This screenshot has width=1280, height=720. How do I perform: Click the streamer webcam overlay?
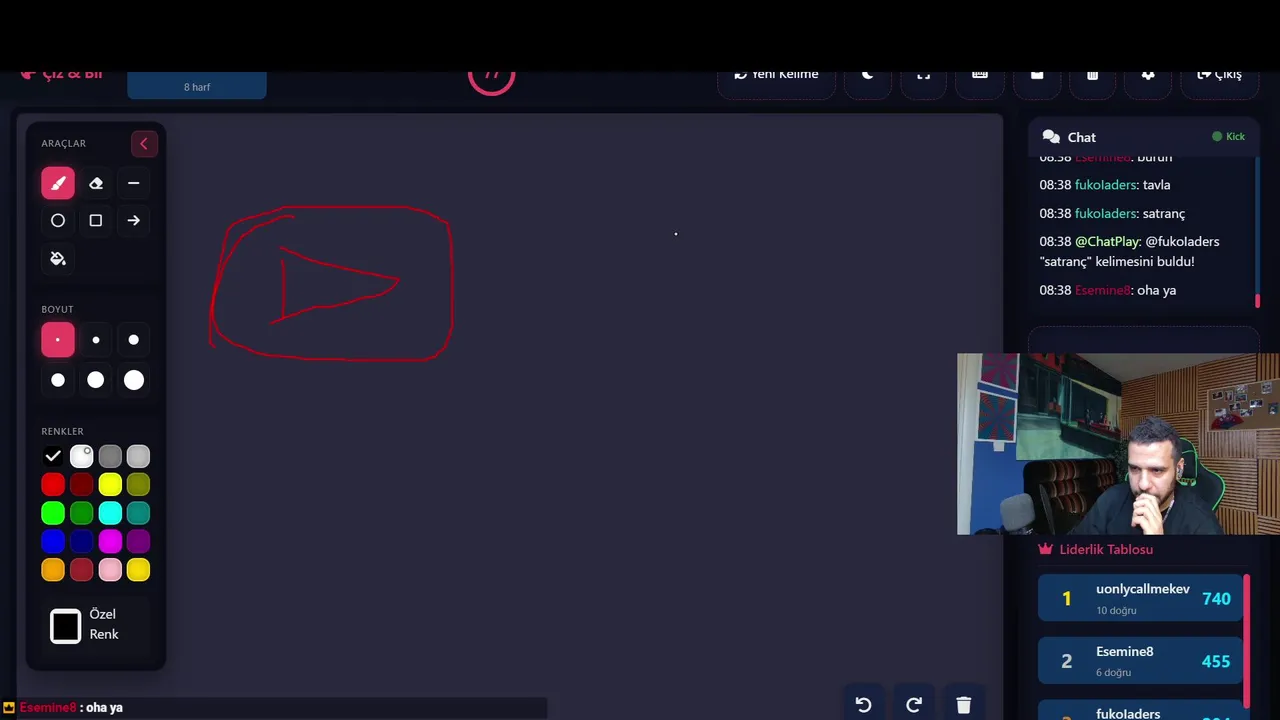click(x=1118, y=444)
